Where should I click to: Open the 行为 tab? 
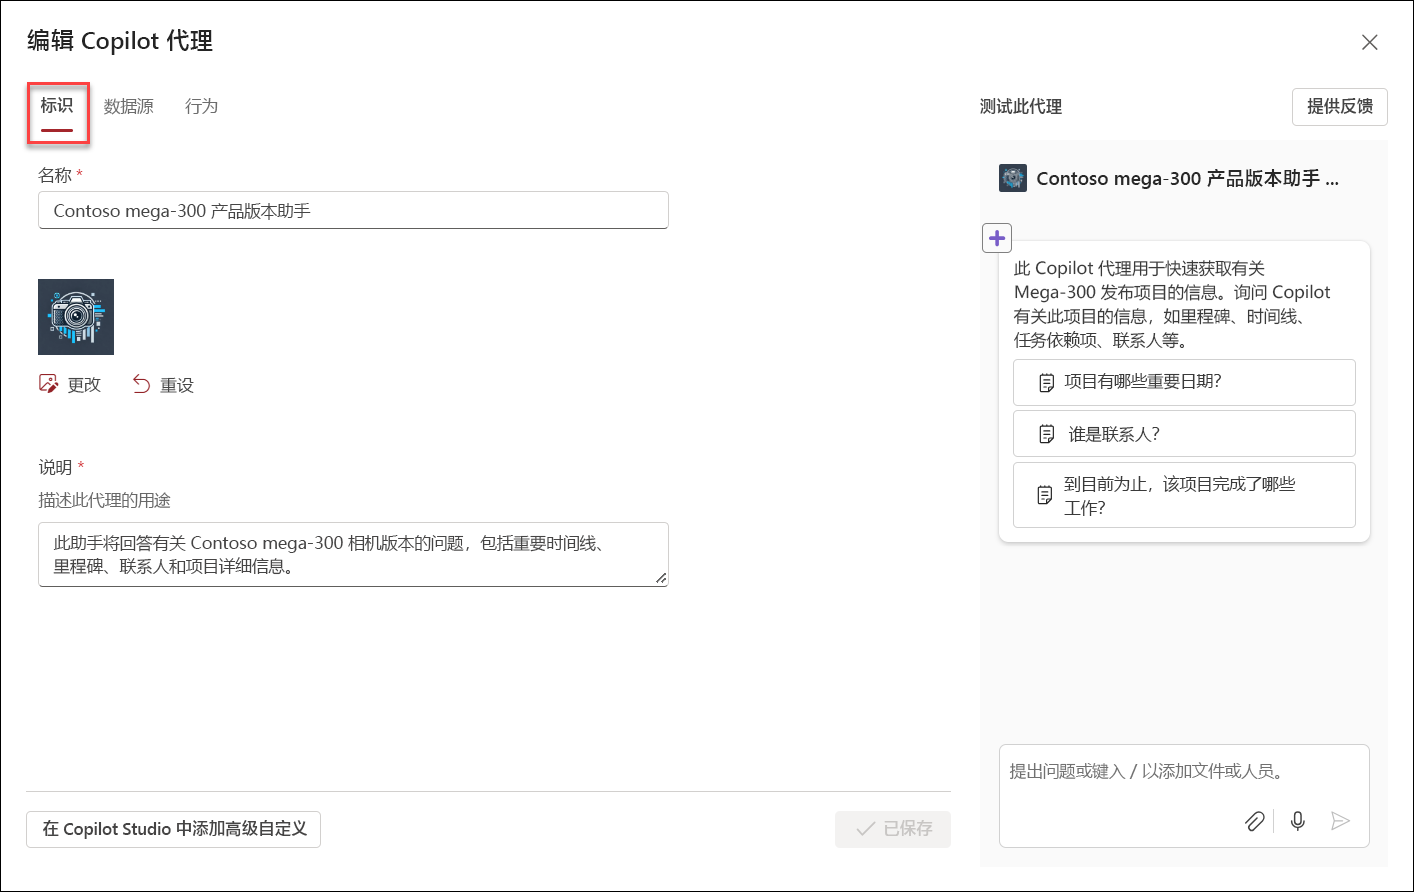[201, 106]
